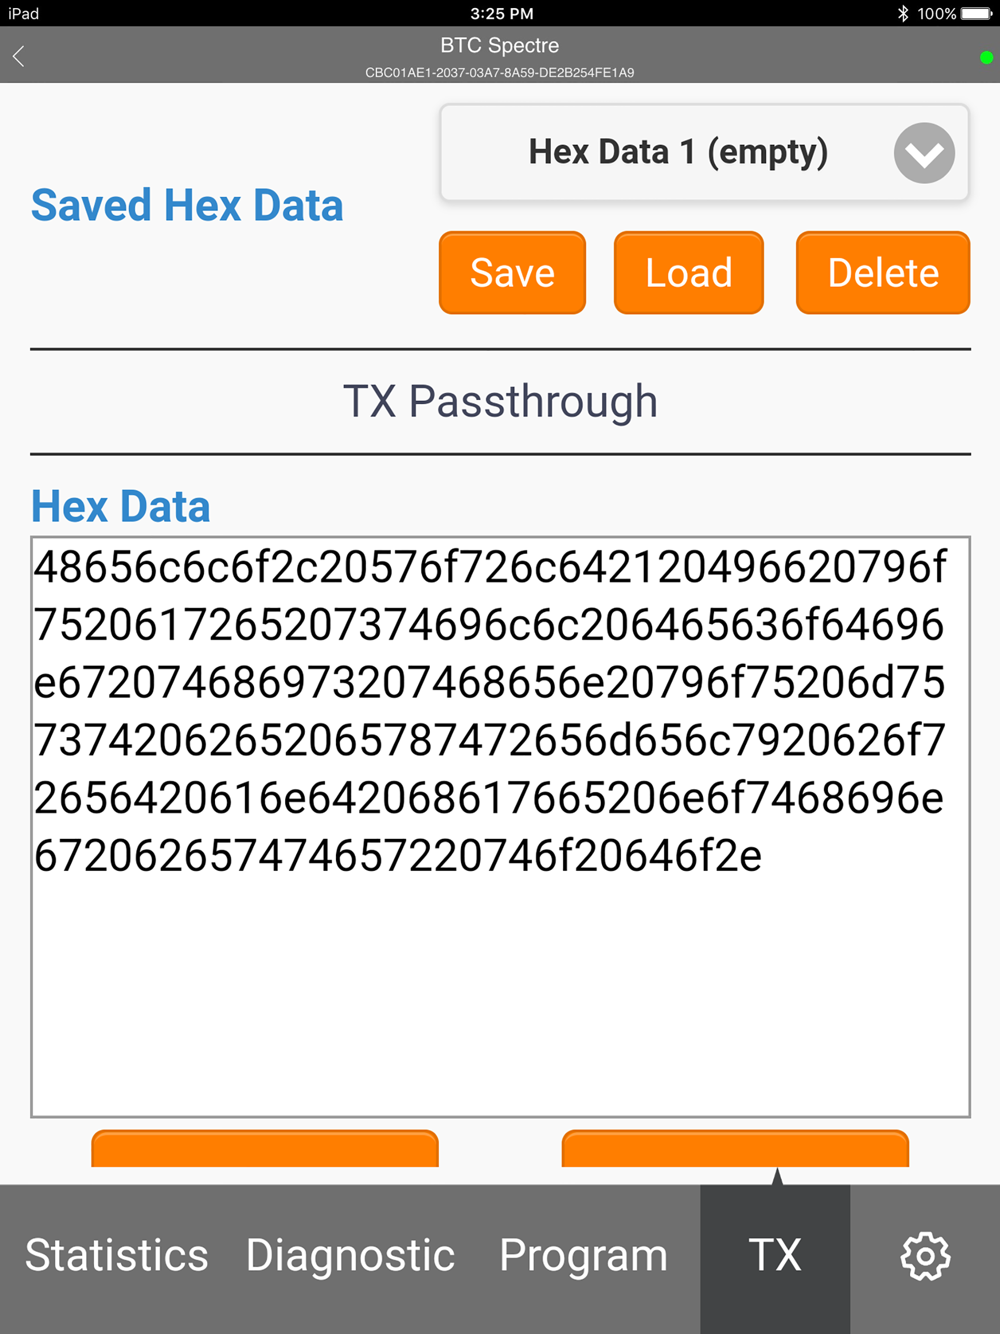Tap the BTC Spectre title
Image resolution: width=1000 pixels, height=1334 pixels.
coord(500,45)
